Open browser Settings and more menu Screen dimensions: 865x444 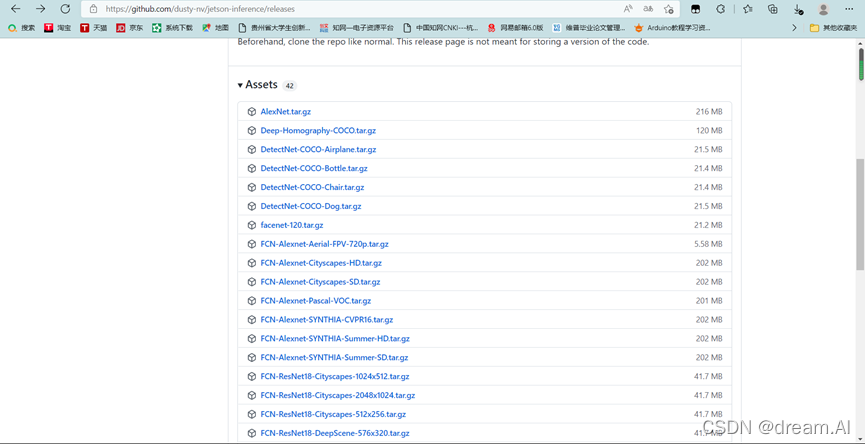coord(848,9)
